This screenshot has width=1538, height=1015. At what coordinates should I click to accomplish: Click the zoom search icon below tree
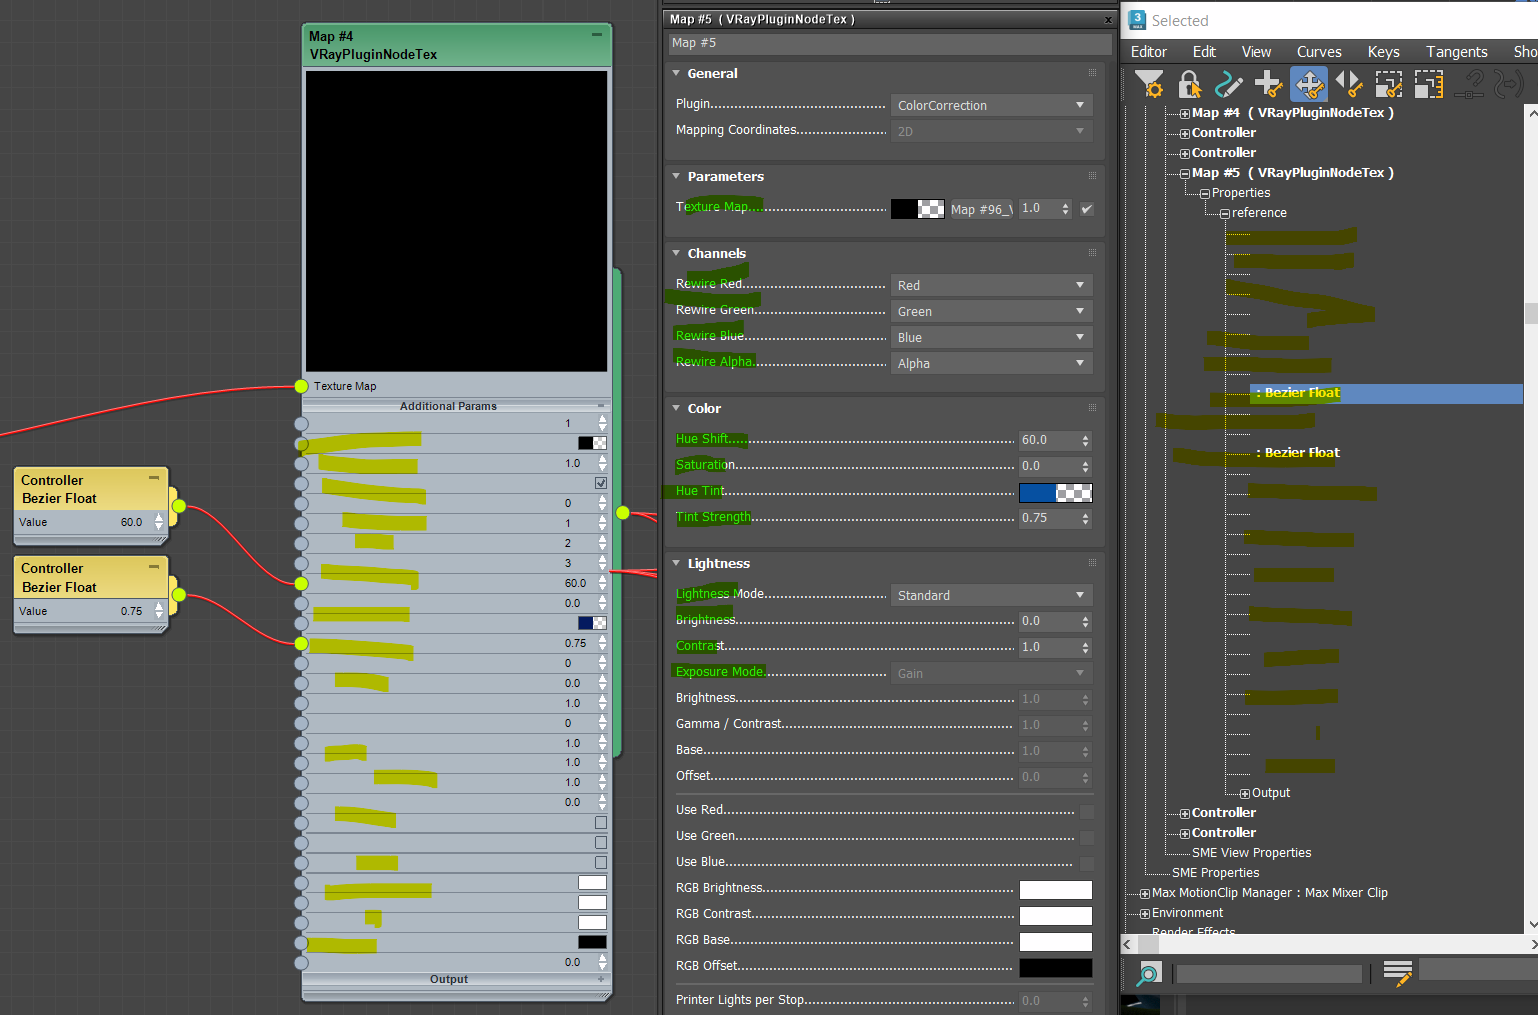coord(1149,973)
